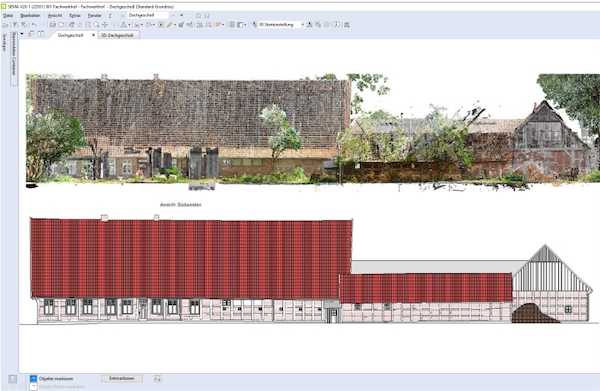Click the print icon in toolbar
Screen dimensions: 600x391
point(52,24)
